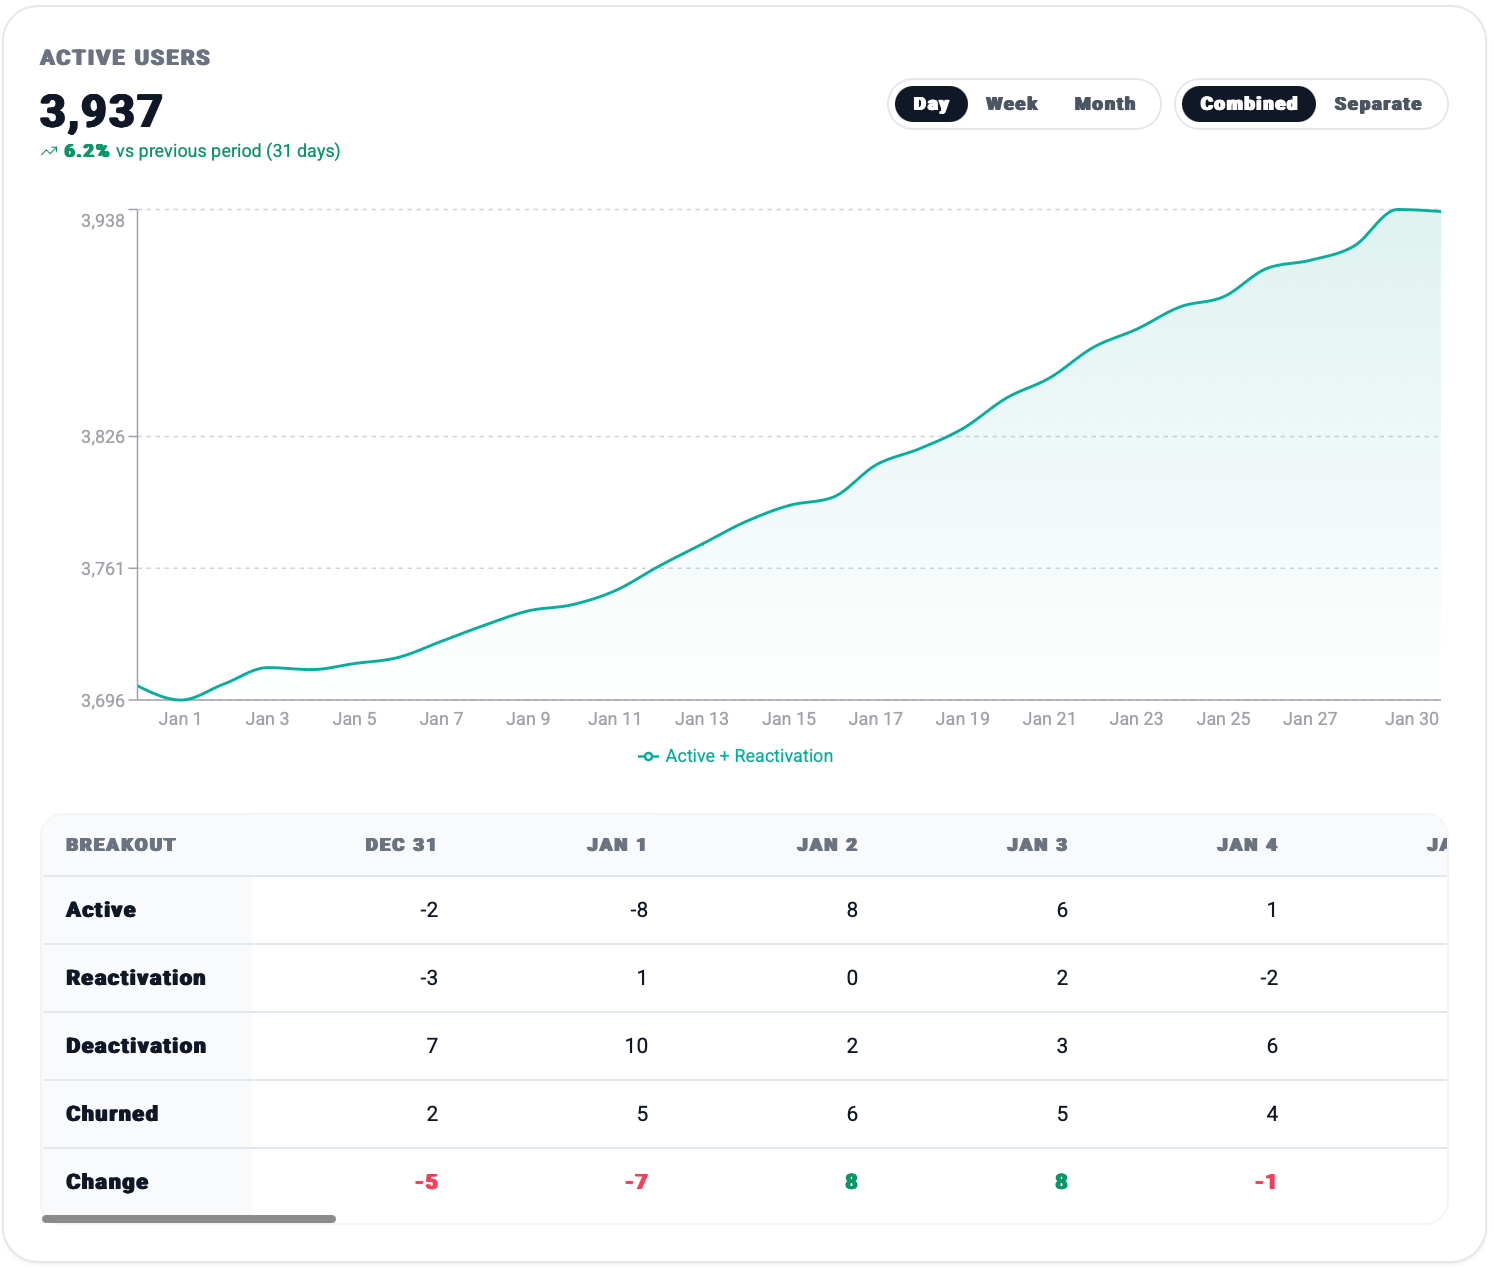1494x1268 pixels.
Task: Select the Combined view mode
Action: [x=1248, y=104]
